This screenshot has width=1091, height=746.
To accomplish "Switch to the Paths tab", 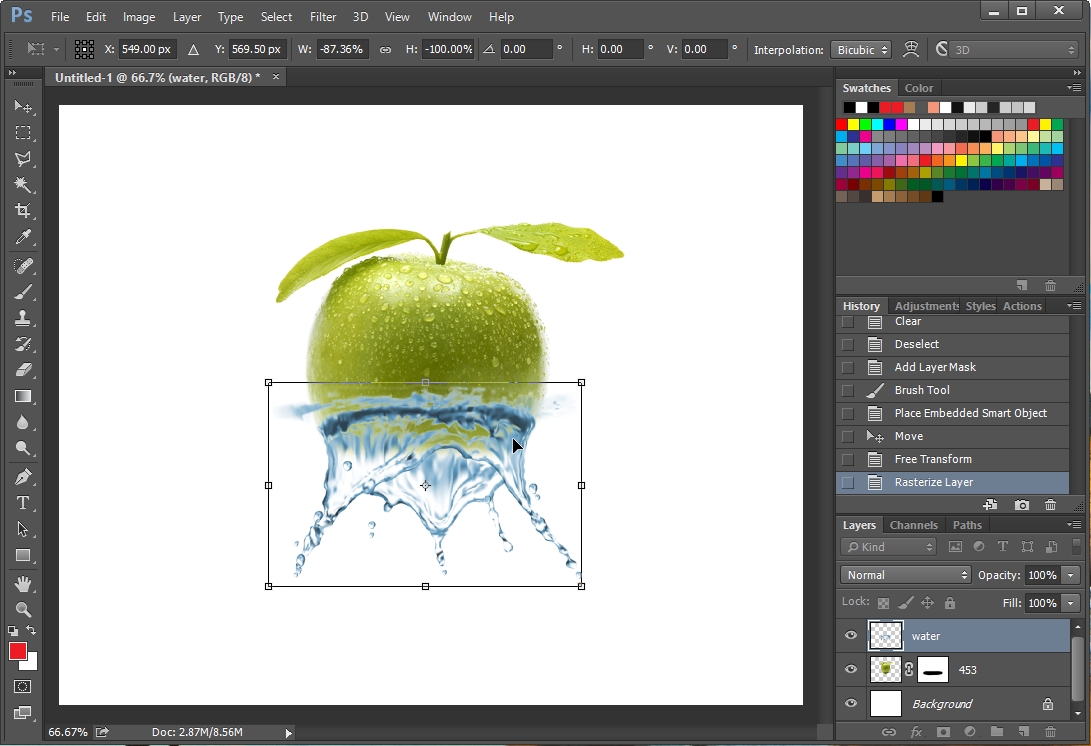I will click(x=967, y=525).
